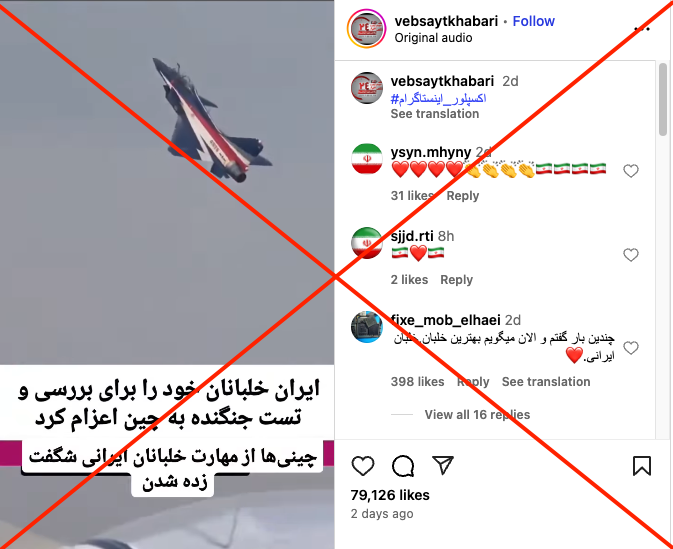Like ysyn.mhyny's comment heart
Screen dimensions: 673x549
631,171
